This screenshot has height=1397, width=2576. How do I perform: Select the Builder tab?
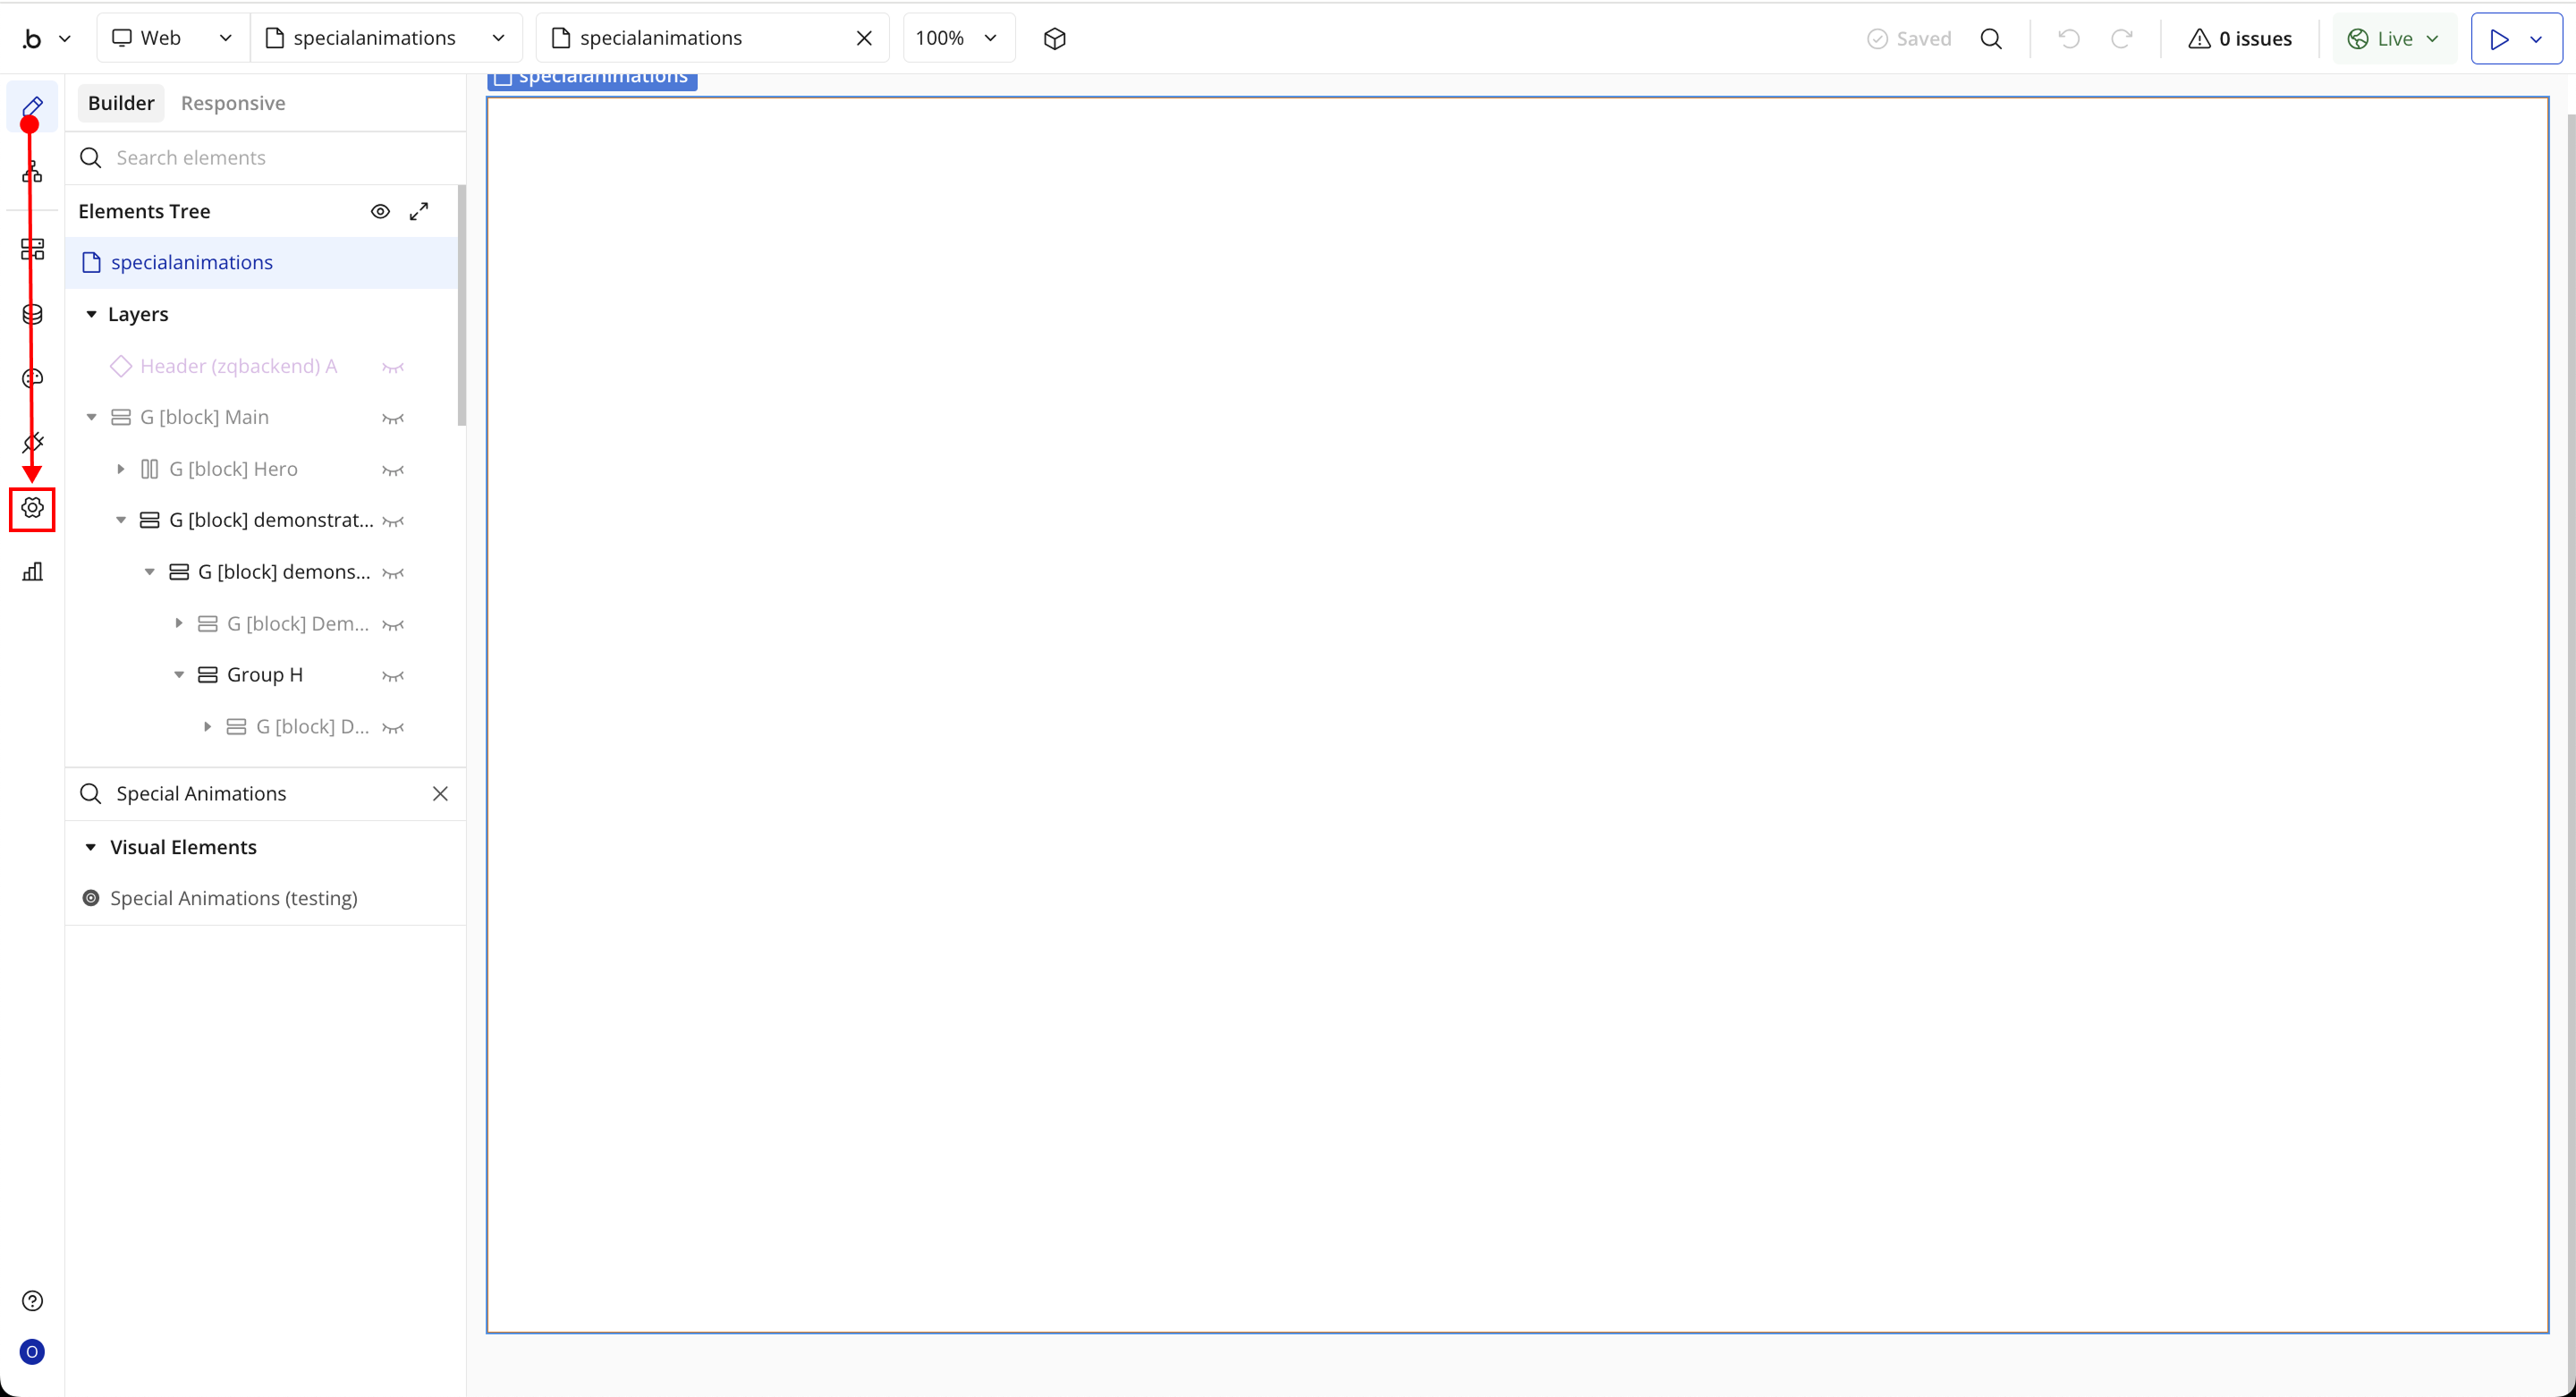pos(121,103)
